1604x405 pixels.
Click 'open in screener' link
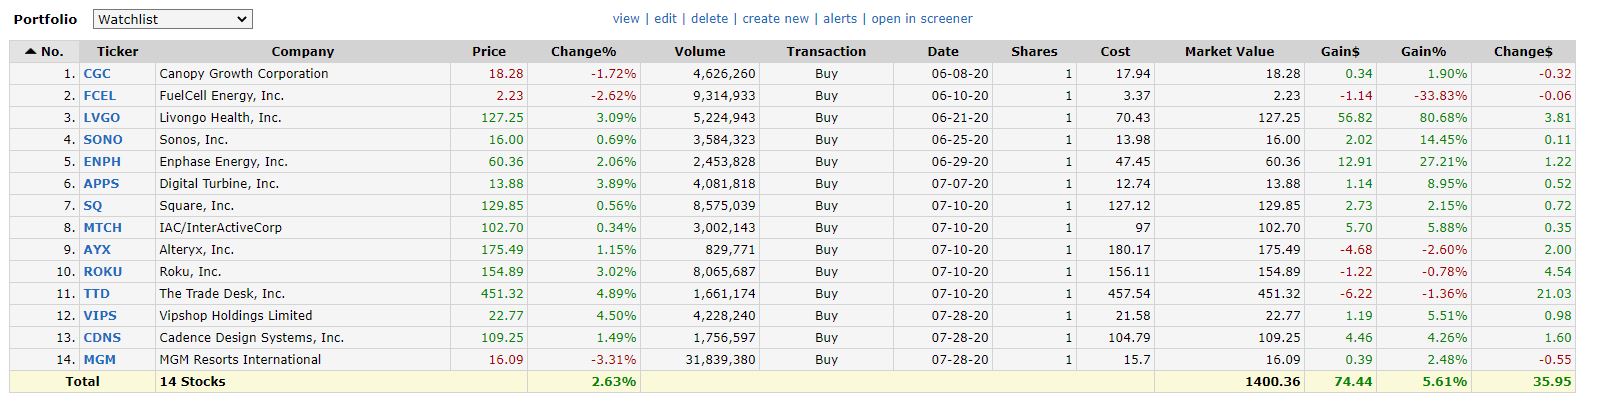click(921, 19)
